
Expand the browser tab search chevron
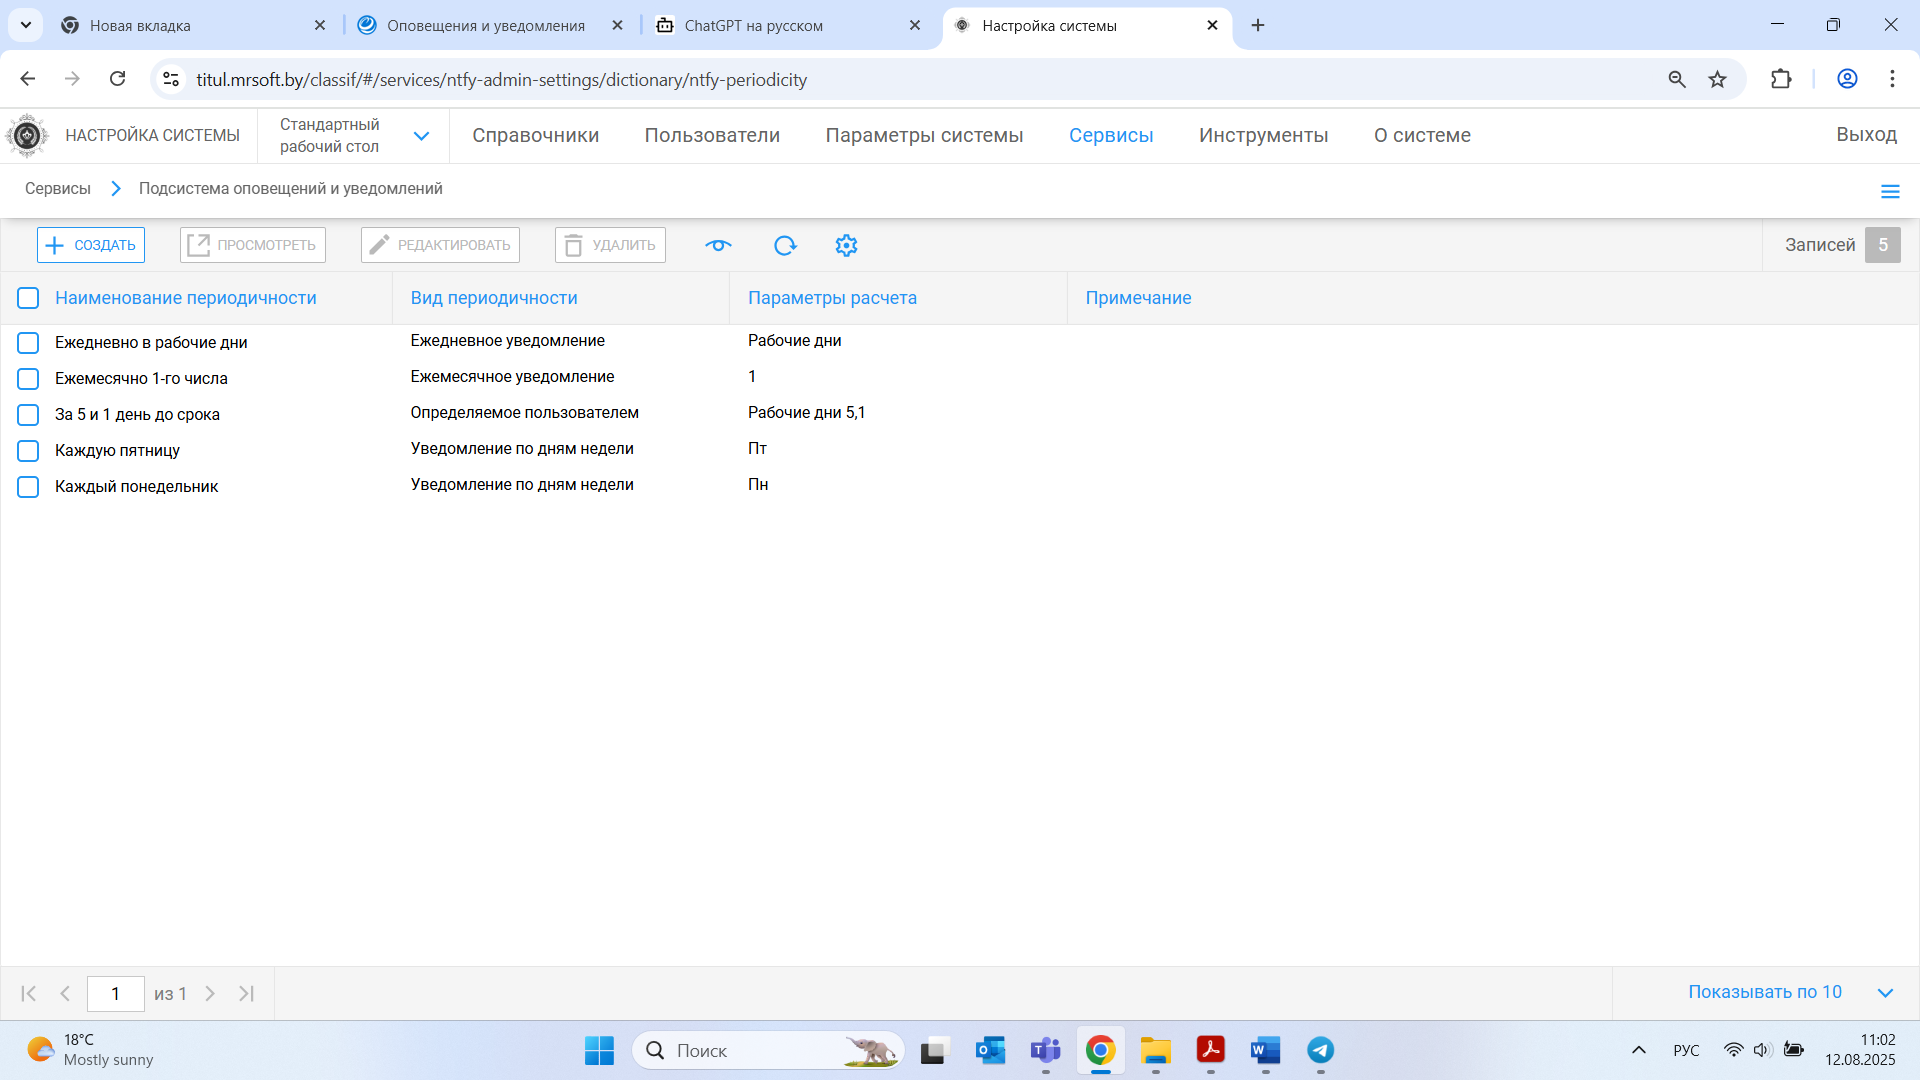25,25
